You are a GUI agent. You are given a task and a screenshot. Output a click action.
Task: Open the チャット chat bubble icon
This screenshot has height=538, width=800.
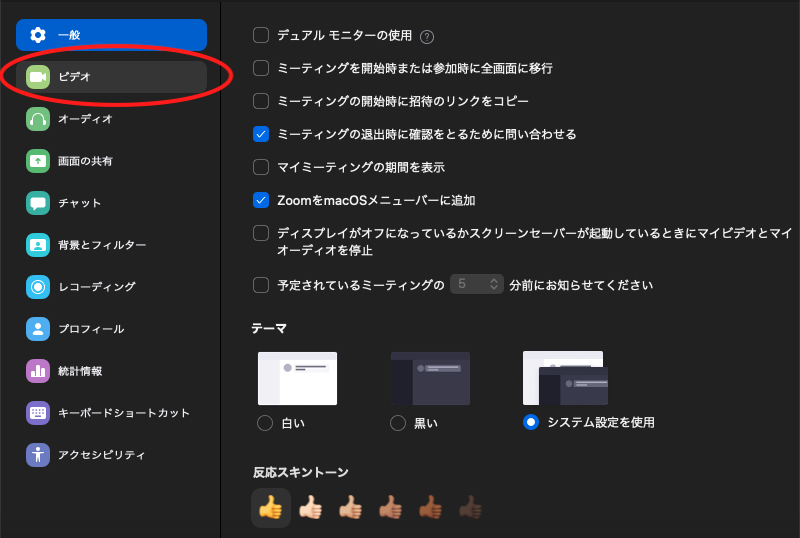pos(38,203)
